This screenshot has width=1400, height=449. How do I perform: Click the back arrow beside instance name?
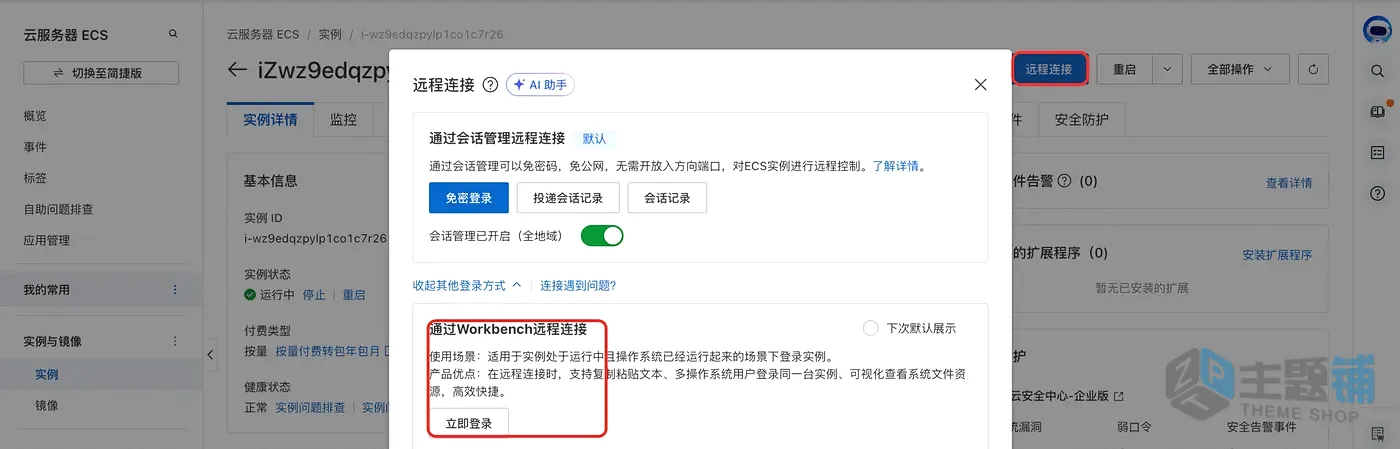pyautogui.click(x=237, y=70)
